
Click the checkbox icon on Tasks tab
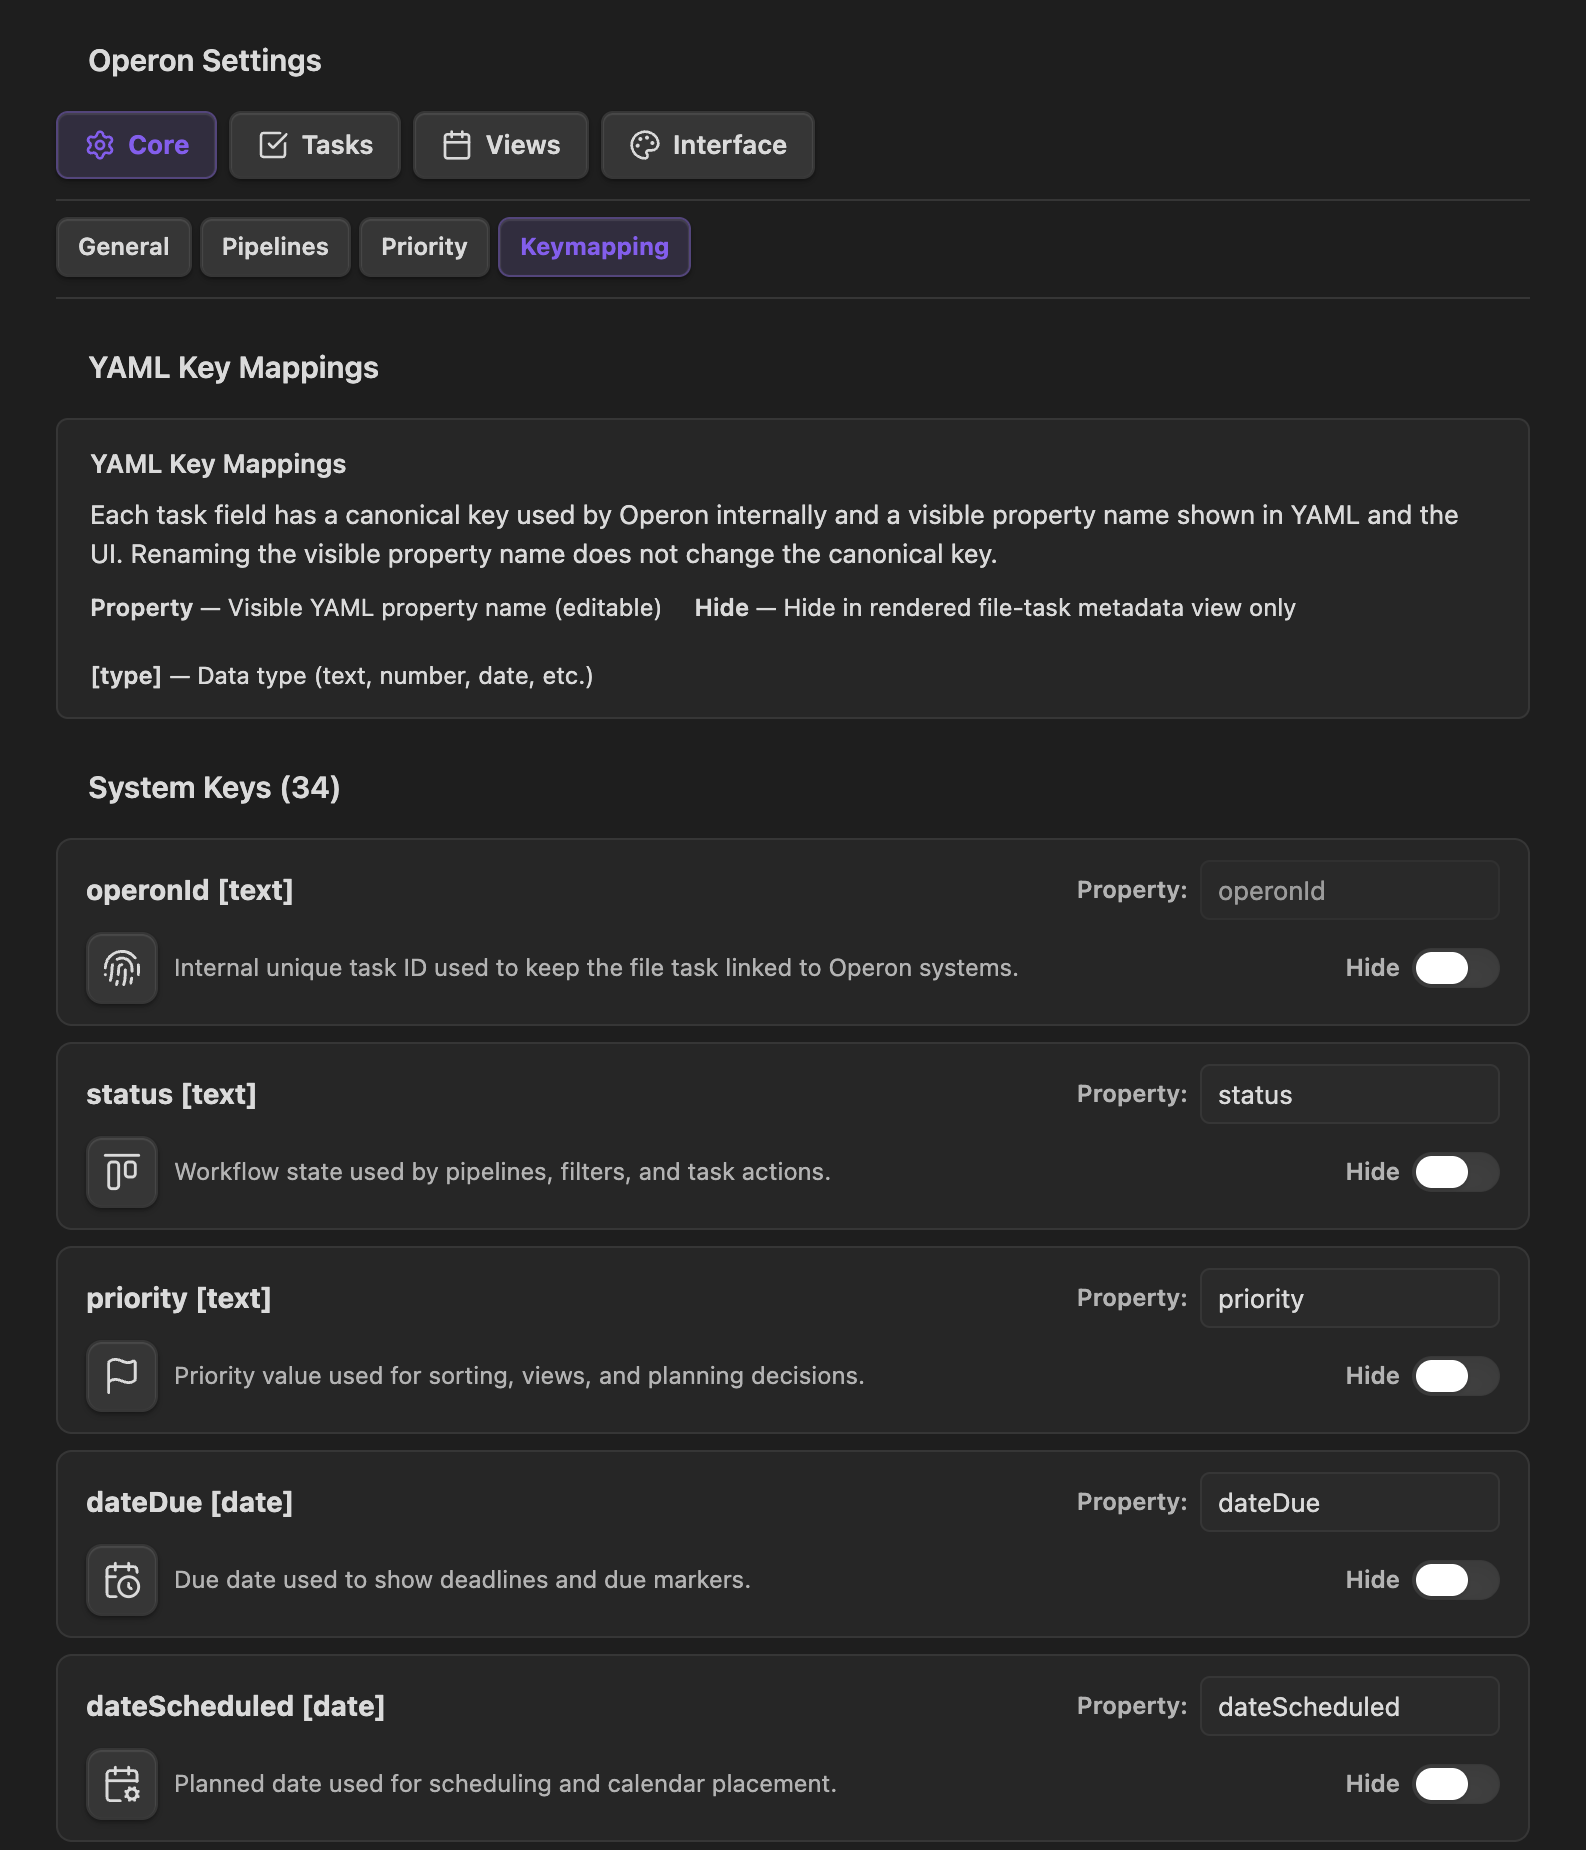273,145
